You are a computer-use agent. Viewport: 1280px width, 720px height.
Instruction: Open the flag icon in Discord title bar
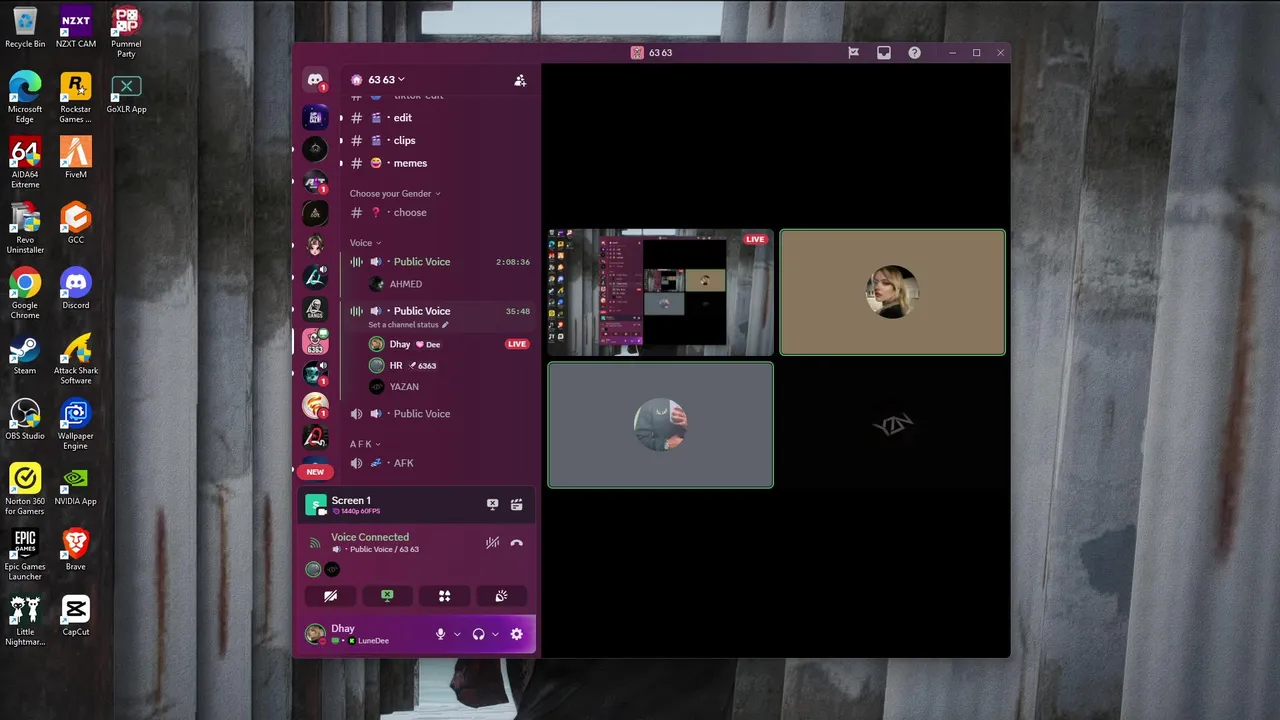[853, 53]
